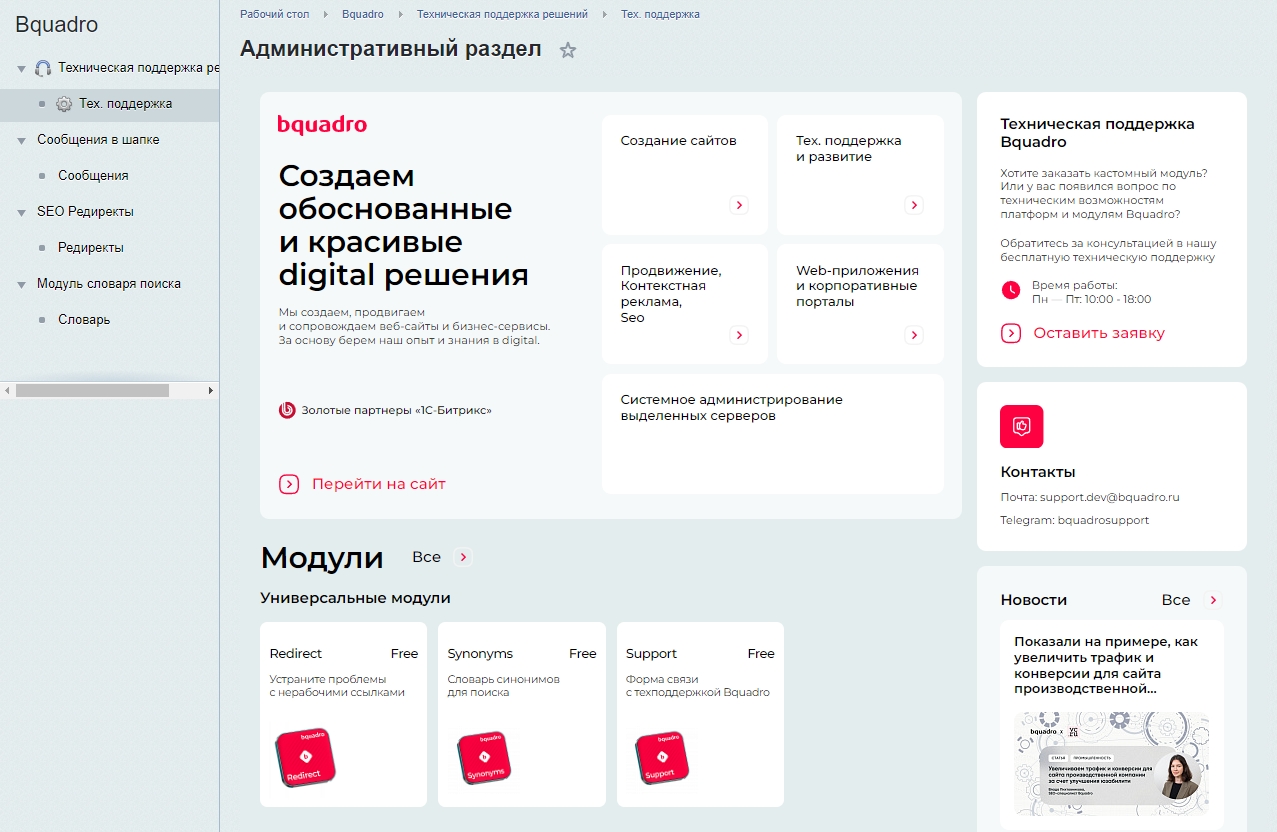Screen dimensions: 1277x832
Task: Click breadcrumb arrow after Рабочий стол
Action: coord(325,14)
